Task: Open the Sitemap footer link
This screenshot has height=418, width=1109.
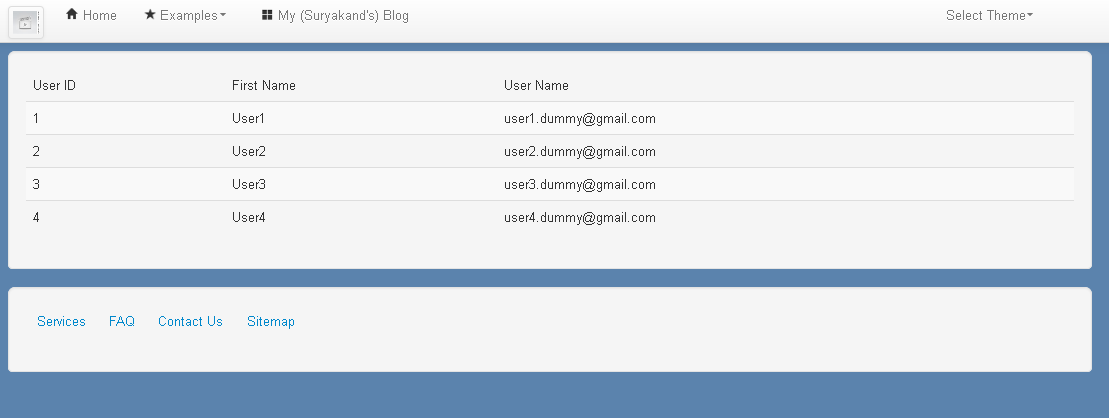Action: [271, 321]
